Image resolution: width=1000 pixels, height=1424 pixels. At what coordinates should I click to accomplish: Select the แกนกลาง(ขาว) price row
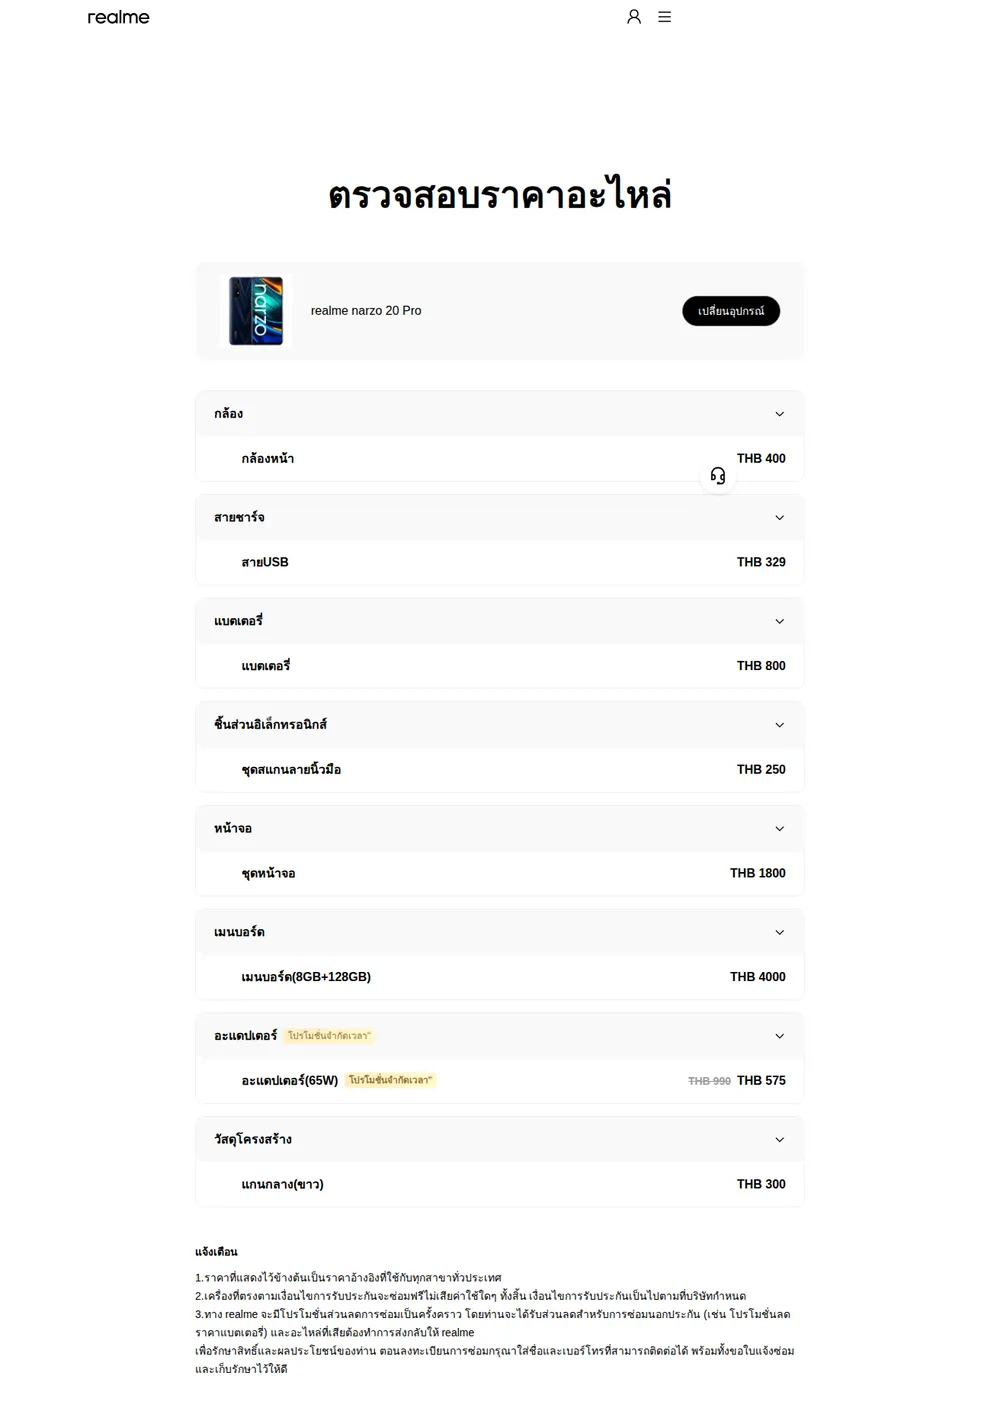click(x=500, y=1184)
